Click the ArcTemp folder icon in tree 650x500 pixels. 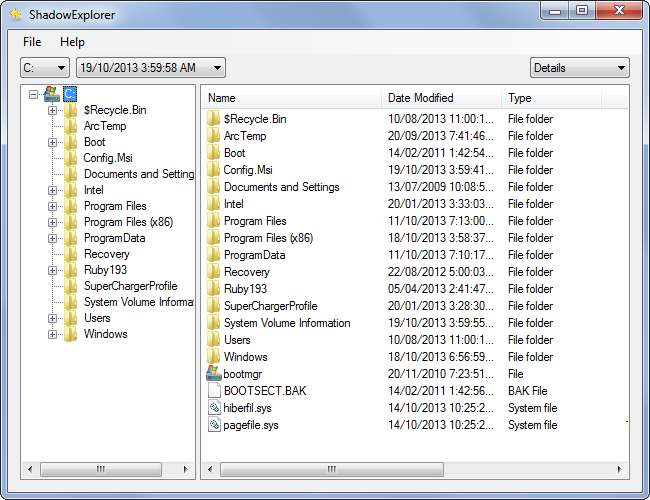click(71, 126)
